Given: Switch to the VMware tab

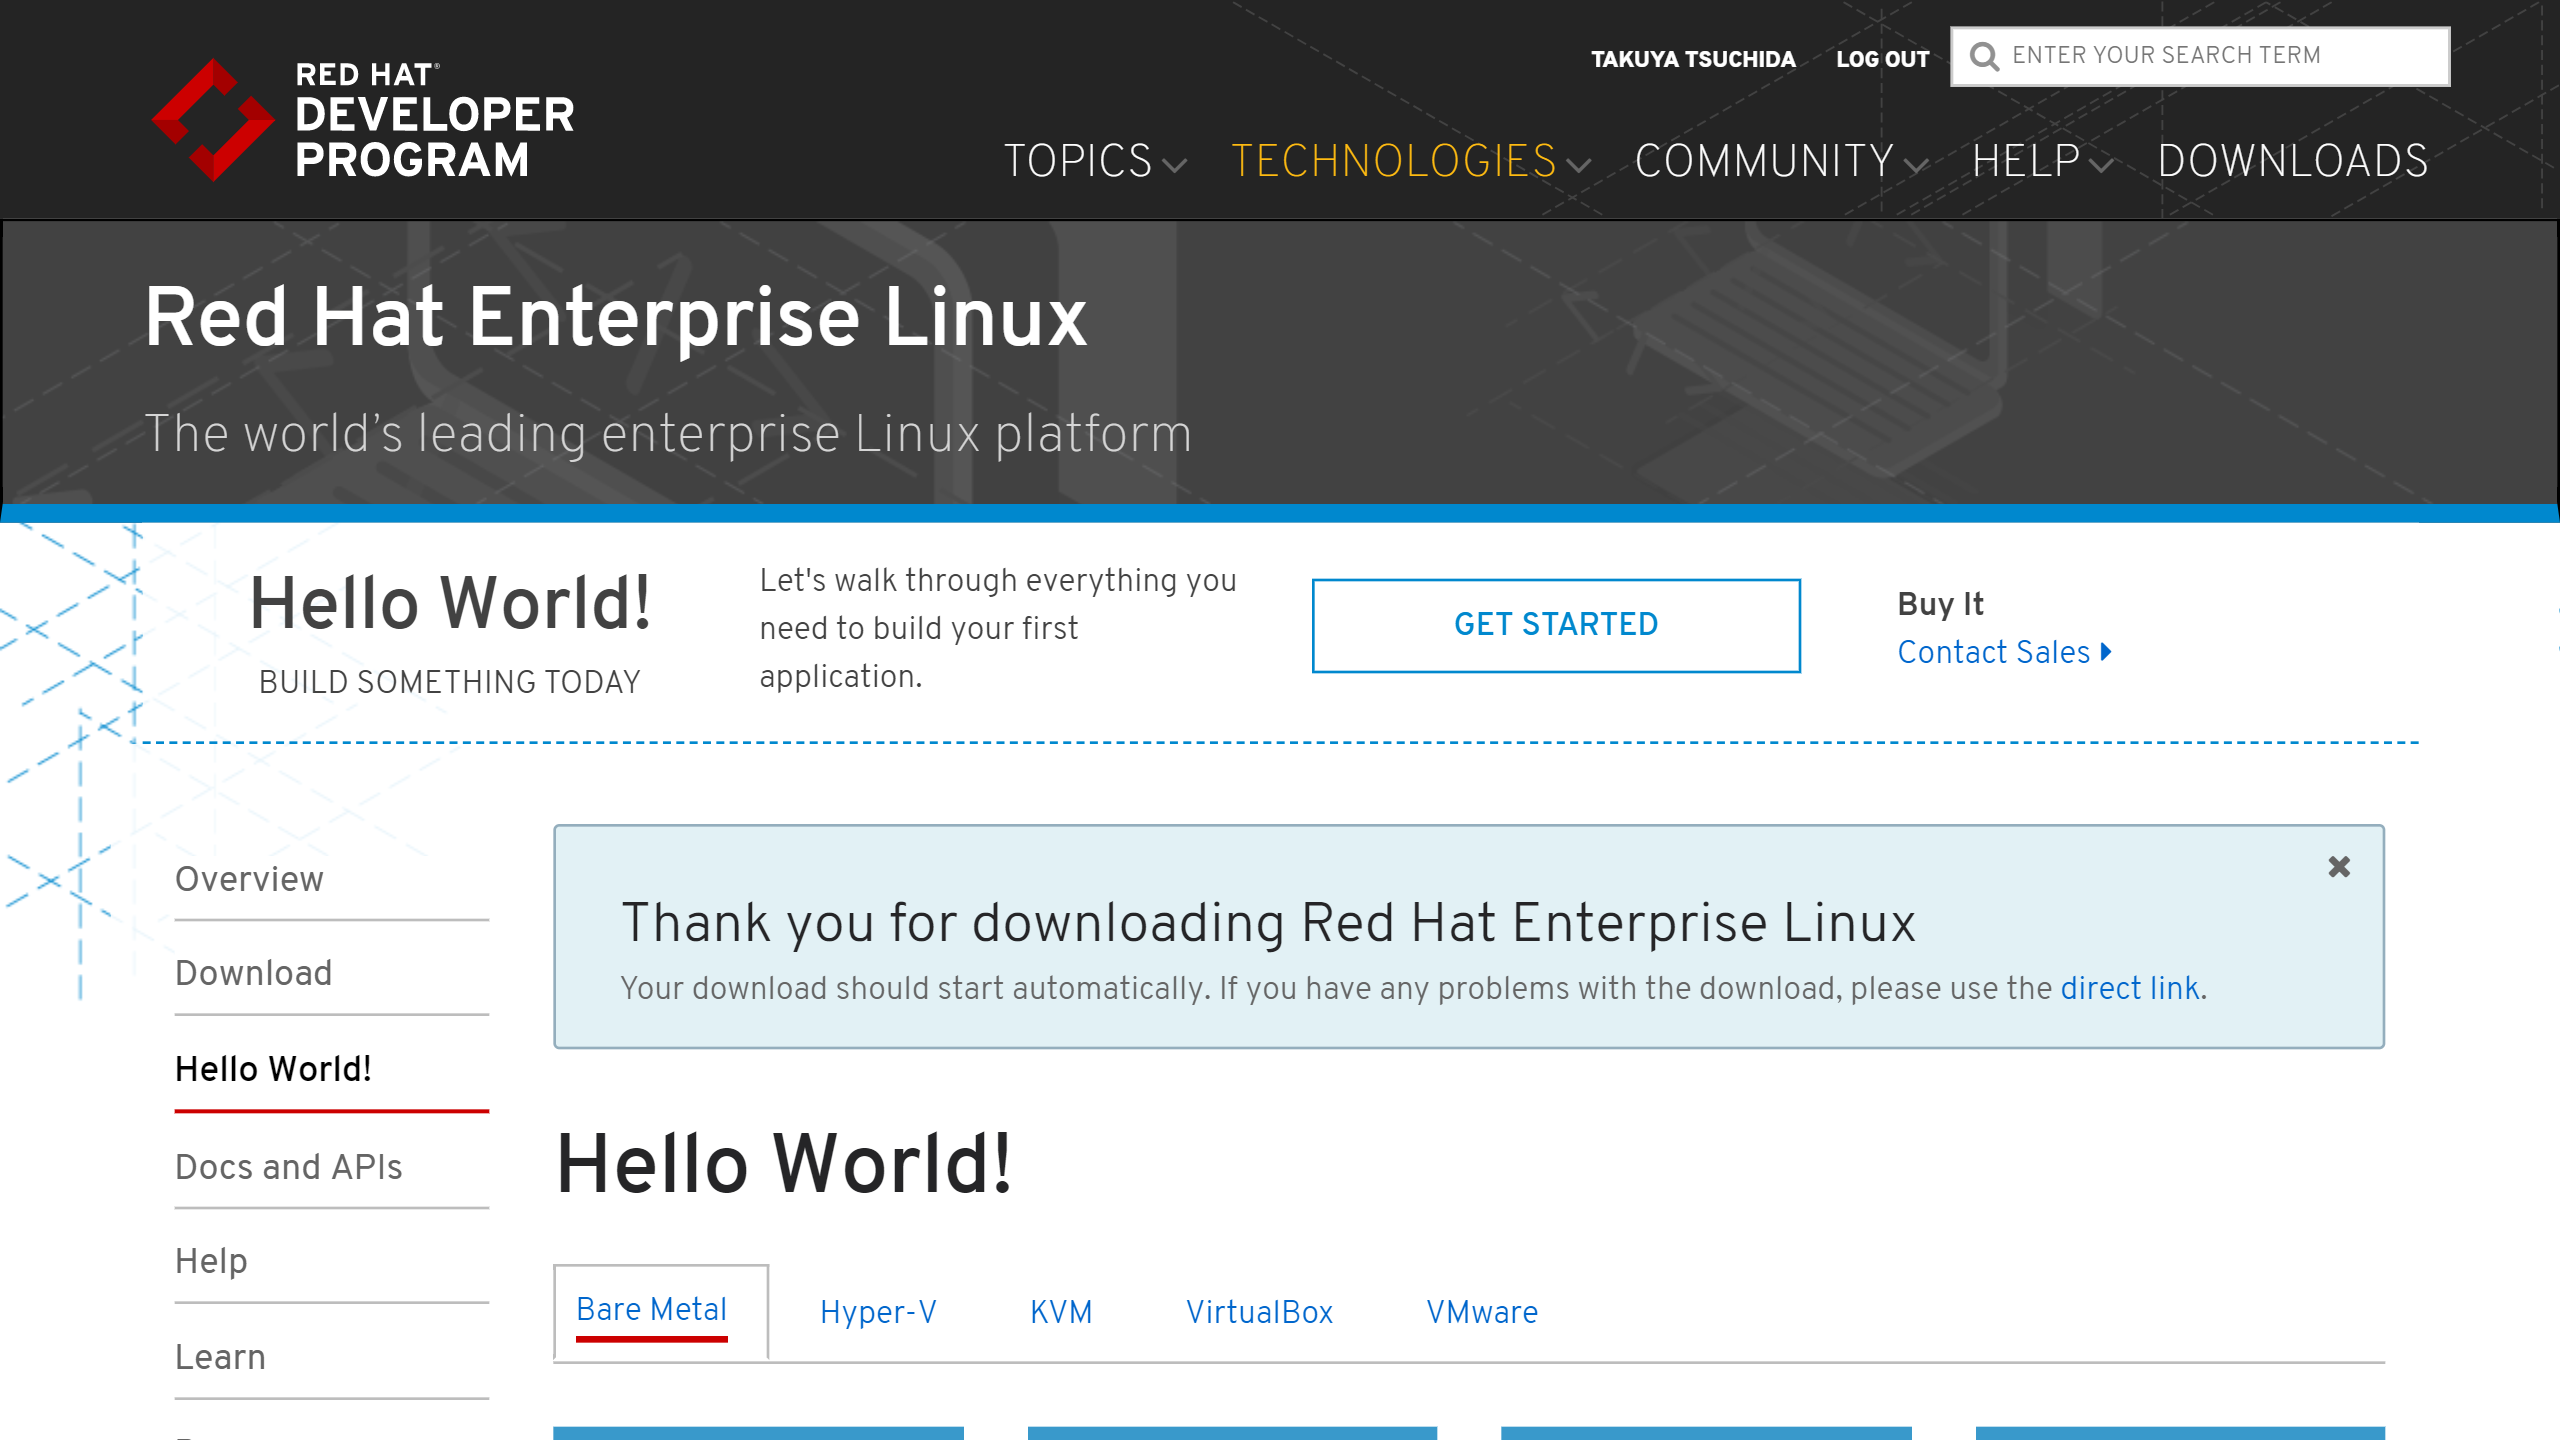Looking at the screenshot, I should [x=1483, y=1311].
